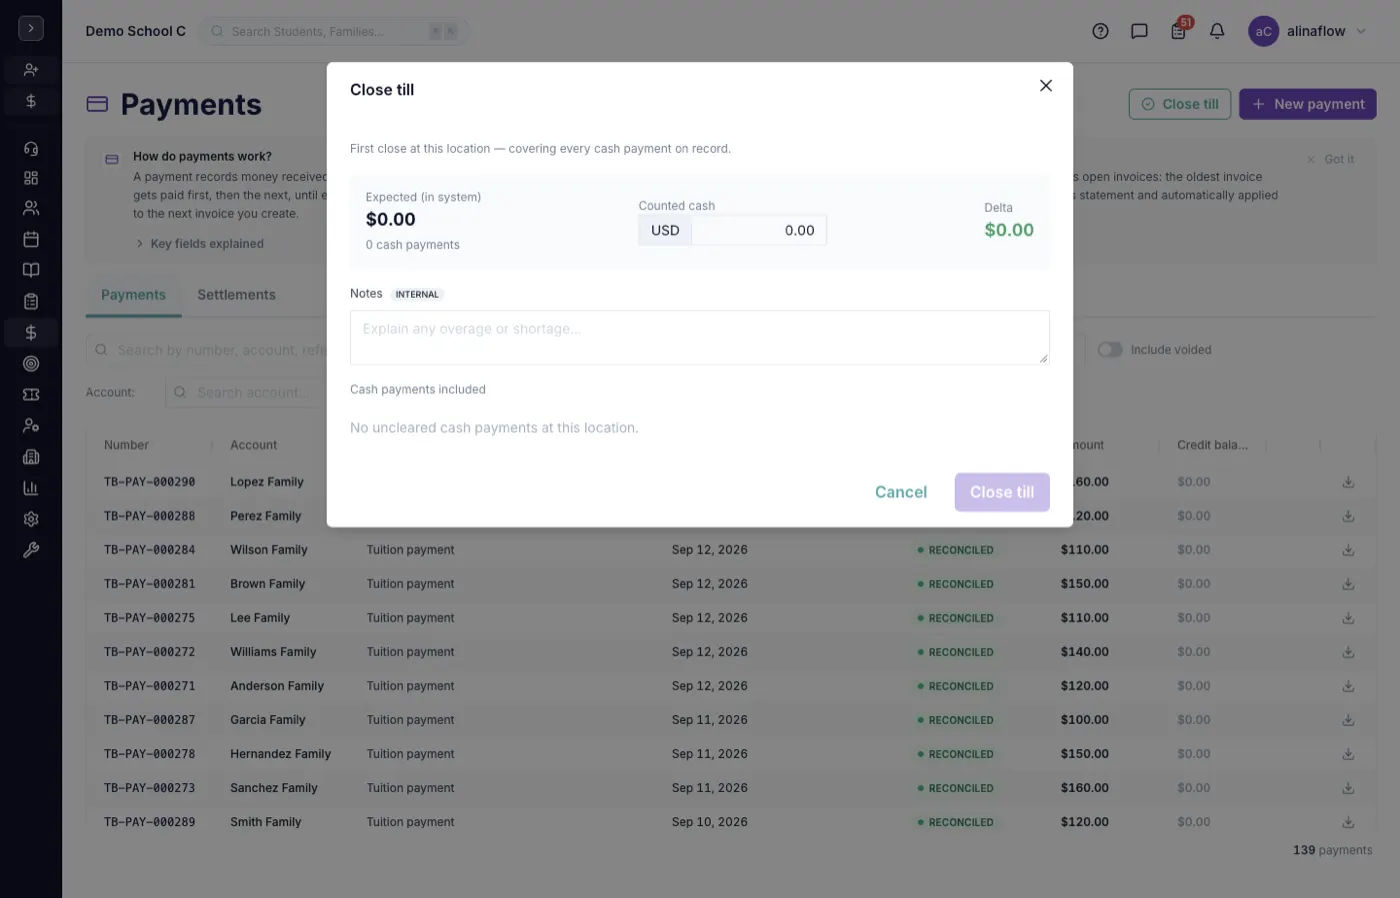Expand the sidebar with the chevron button
Image resolution: width=1400 pixels, height=898 pixels.
tap(31, 28)
